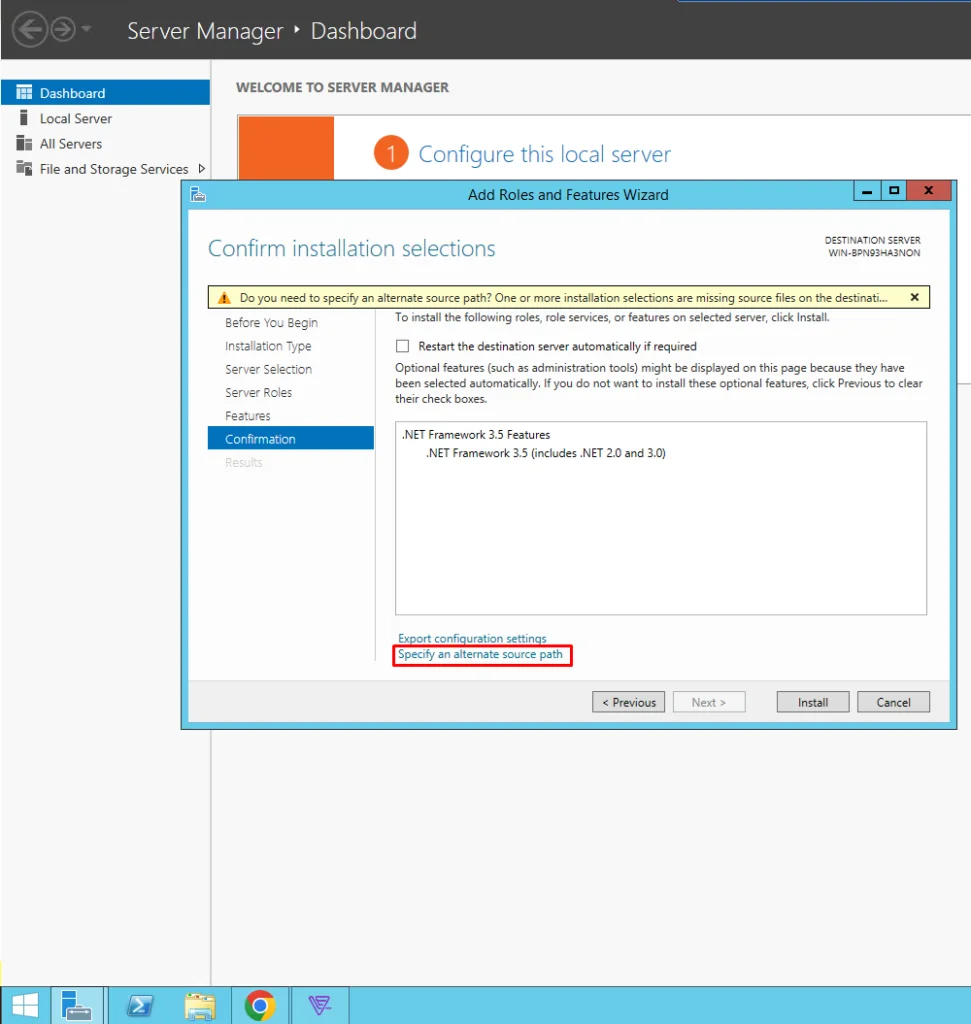The image size is (971, 1024).
Task: Open the navigation history dropdown arrow
Action: (86, 29)
